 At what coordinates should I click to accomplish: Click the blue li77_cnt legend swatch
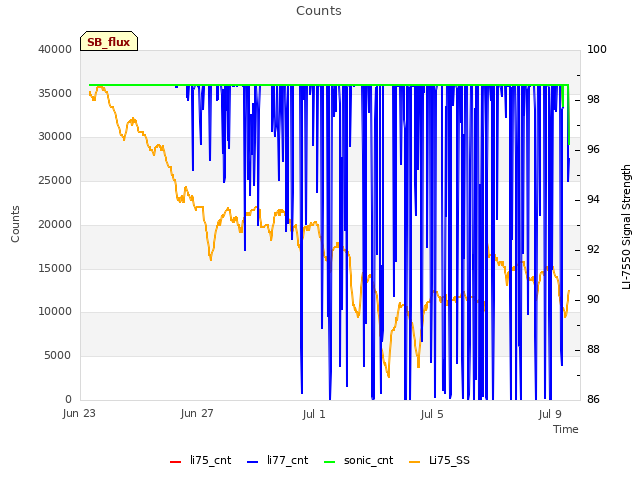click(253, 462)
